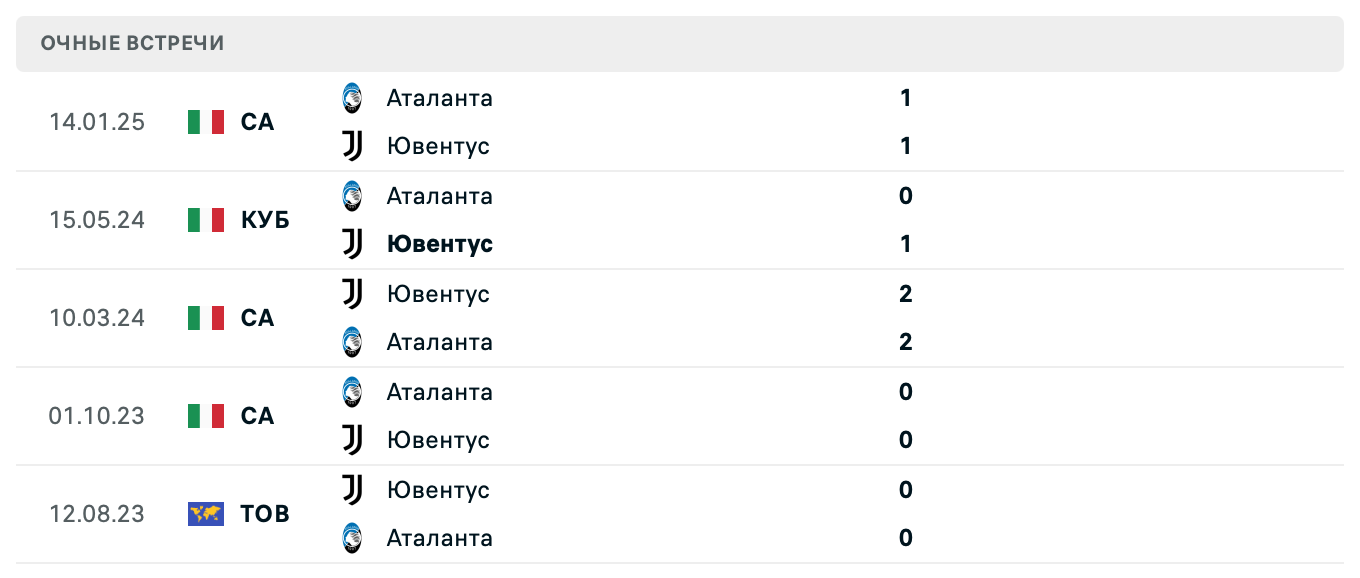Open the СА competition label for 10.03.24

[x=256, y=318]
